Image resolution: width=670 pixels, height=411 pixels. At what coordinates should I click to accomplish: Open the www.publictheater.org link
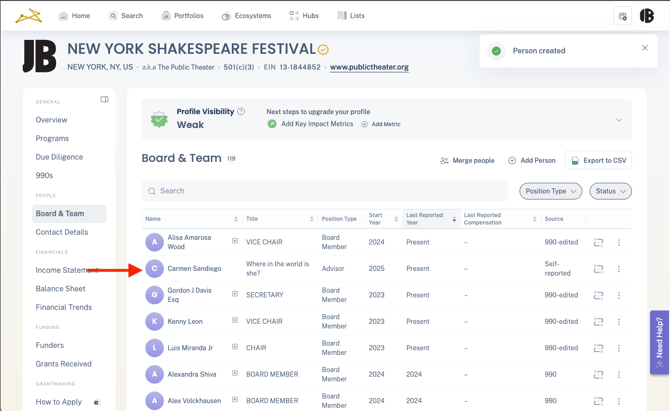click(x=369, y=67)
